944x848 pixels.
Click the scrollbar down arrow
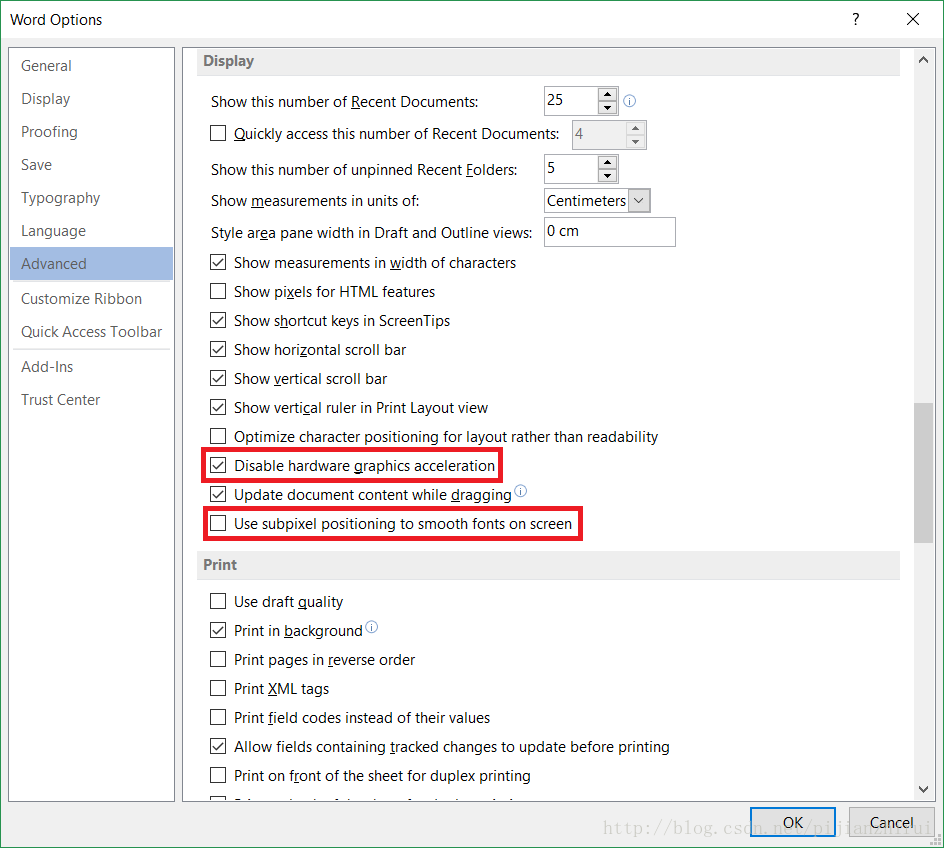923,789
